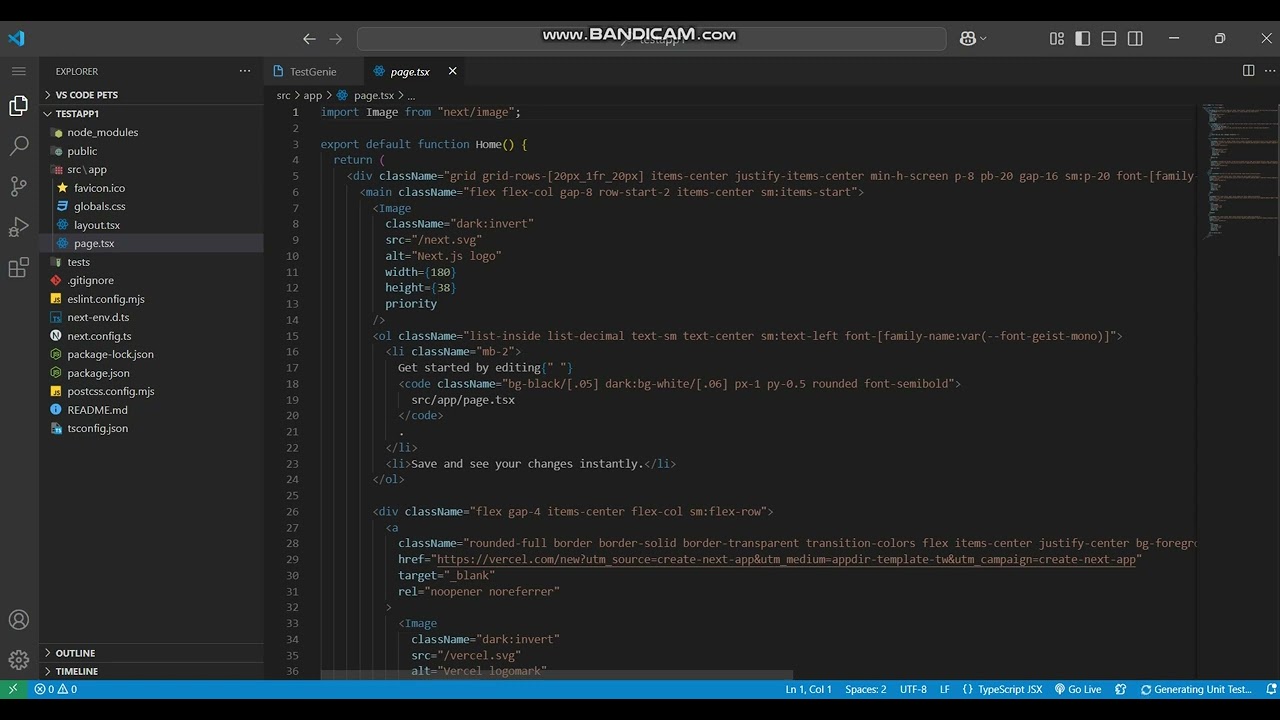Viewport: 1280px width, 720px height.
Task: Expand the node_modules folder
Action: (151, 132)
